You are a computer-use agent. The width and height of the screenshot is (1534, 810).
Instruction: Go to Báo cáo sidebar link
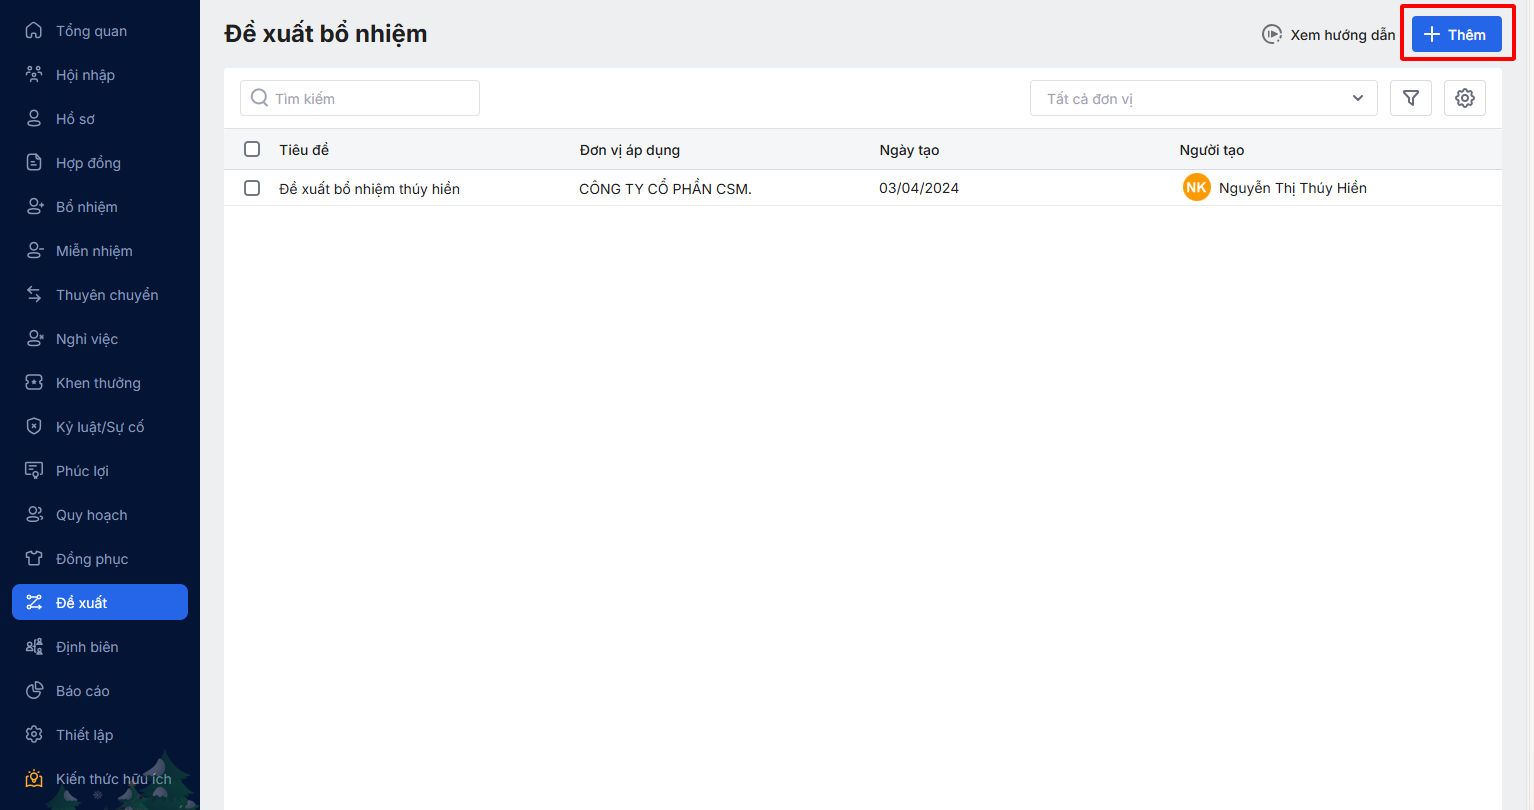click(x=100, y=691)
